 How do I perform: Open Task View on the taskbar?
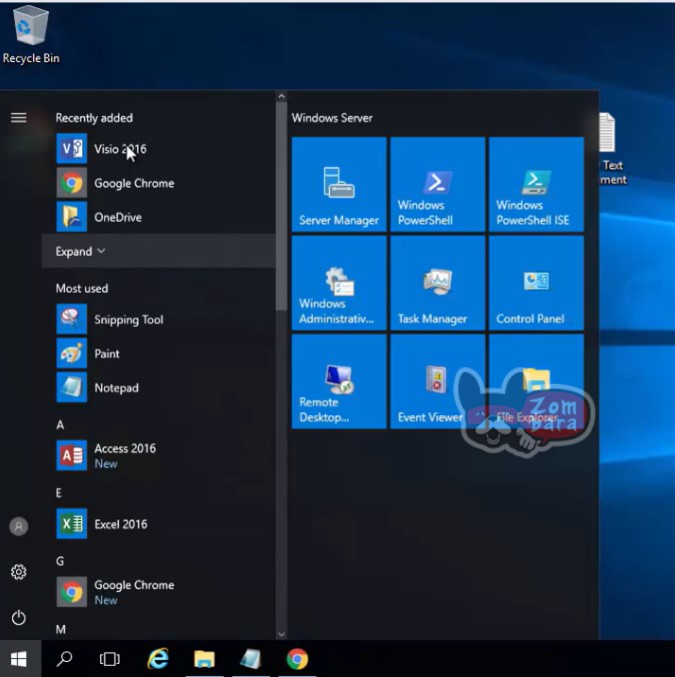click(x=110, y=659)
